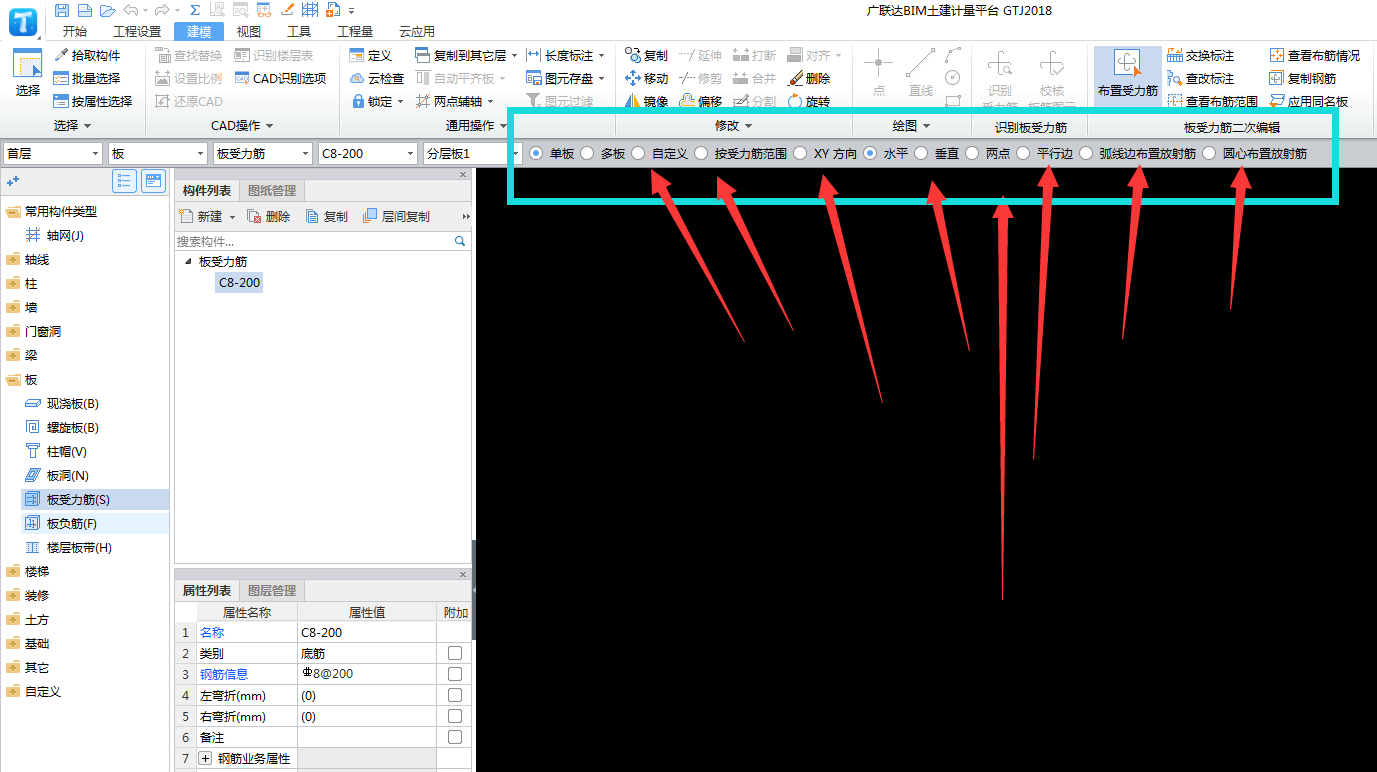Screen dimensions: 1377x772
Task: Select the XY 方向 radio option
Action: pyautogui.click(x=800, y=153)
